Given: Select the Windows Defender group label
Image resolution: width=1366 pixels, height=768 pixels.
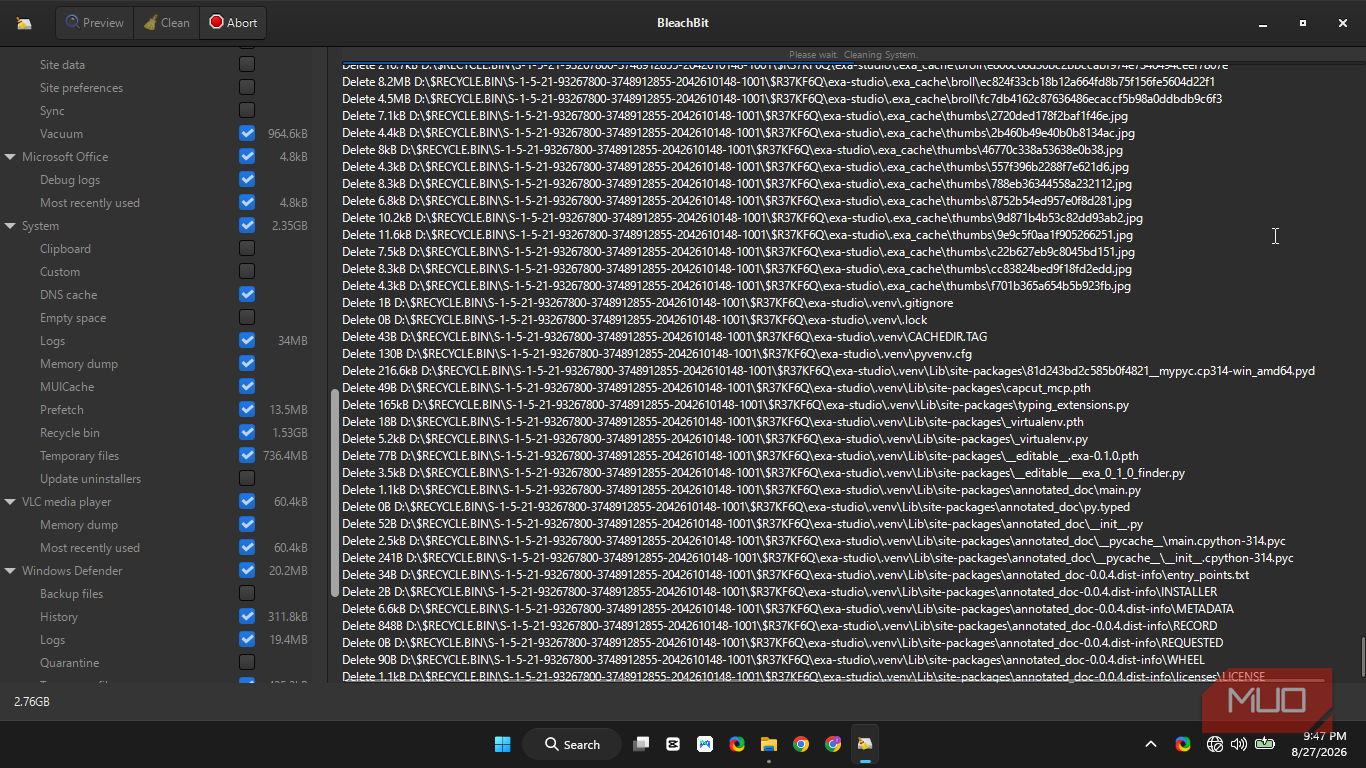Looking at the screenshot, I should tap(72, 571).
